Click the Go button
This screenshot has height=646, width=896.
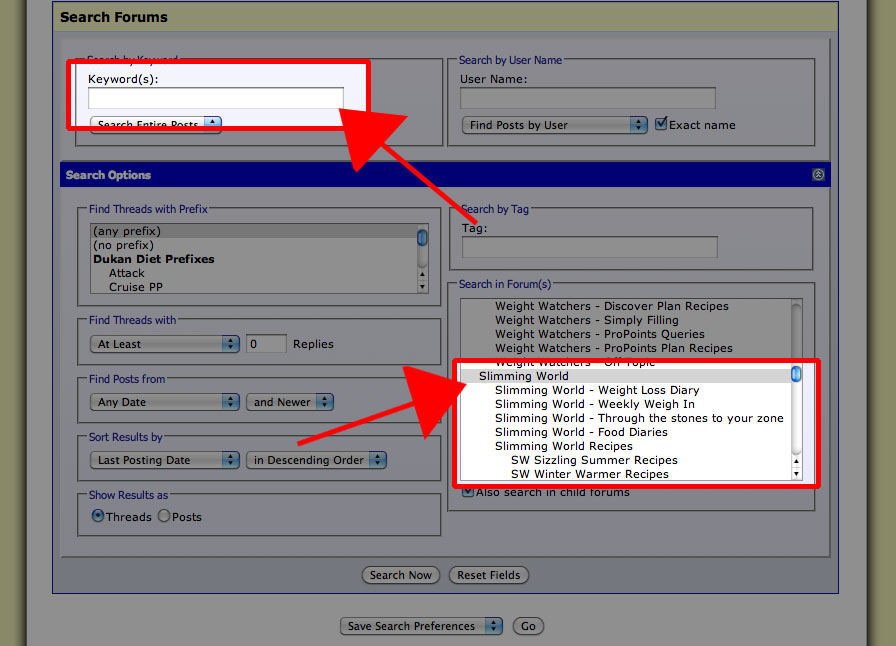click(x=528, y=626)
